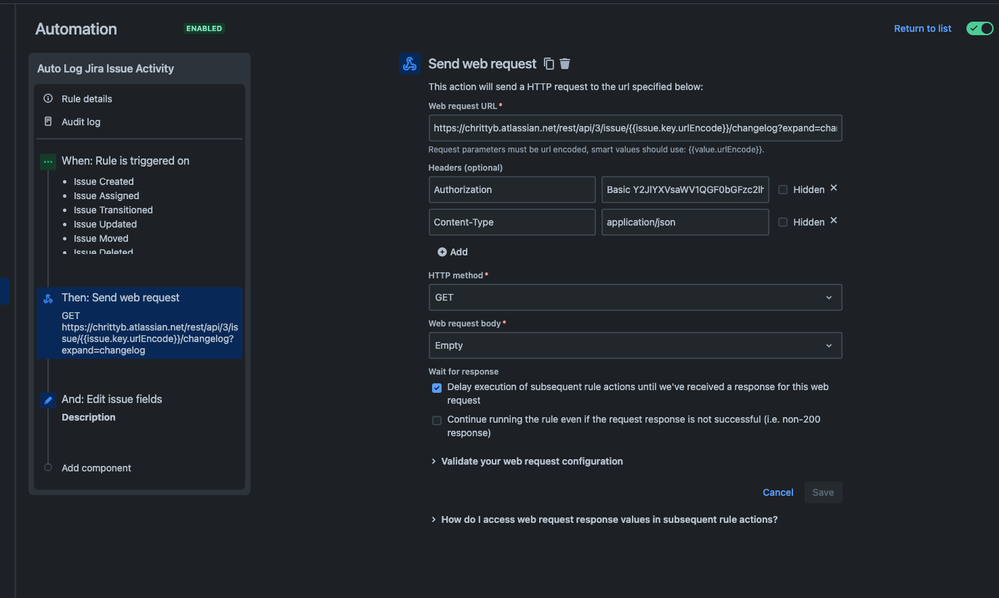
Task: Click the Send web request icon in rule tree
Action: [48, 298]
